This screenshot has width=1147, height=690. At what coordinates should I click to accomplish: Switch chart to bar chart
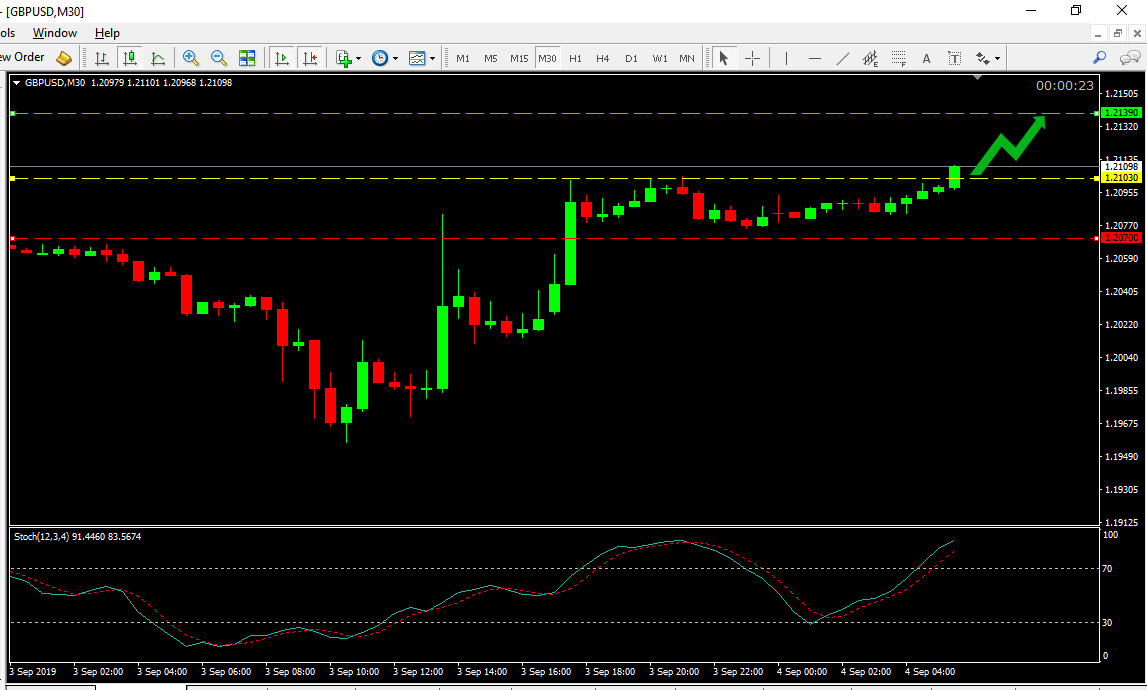coord(102,58)
